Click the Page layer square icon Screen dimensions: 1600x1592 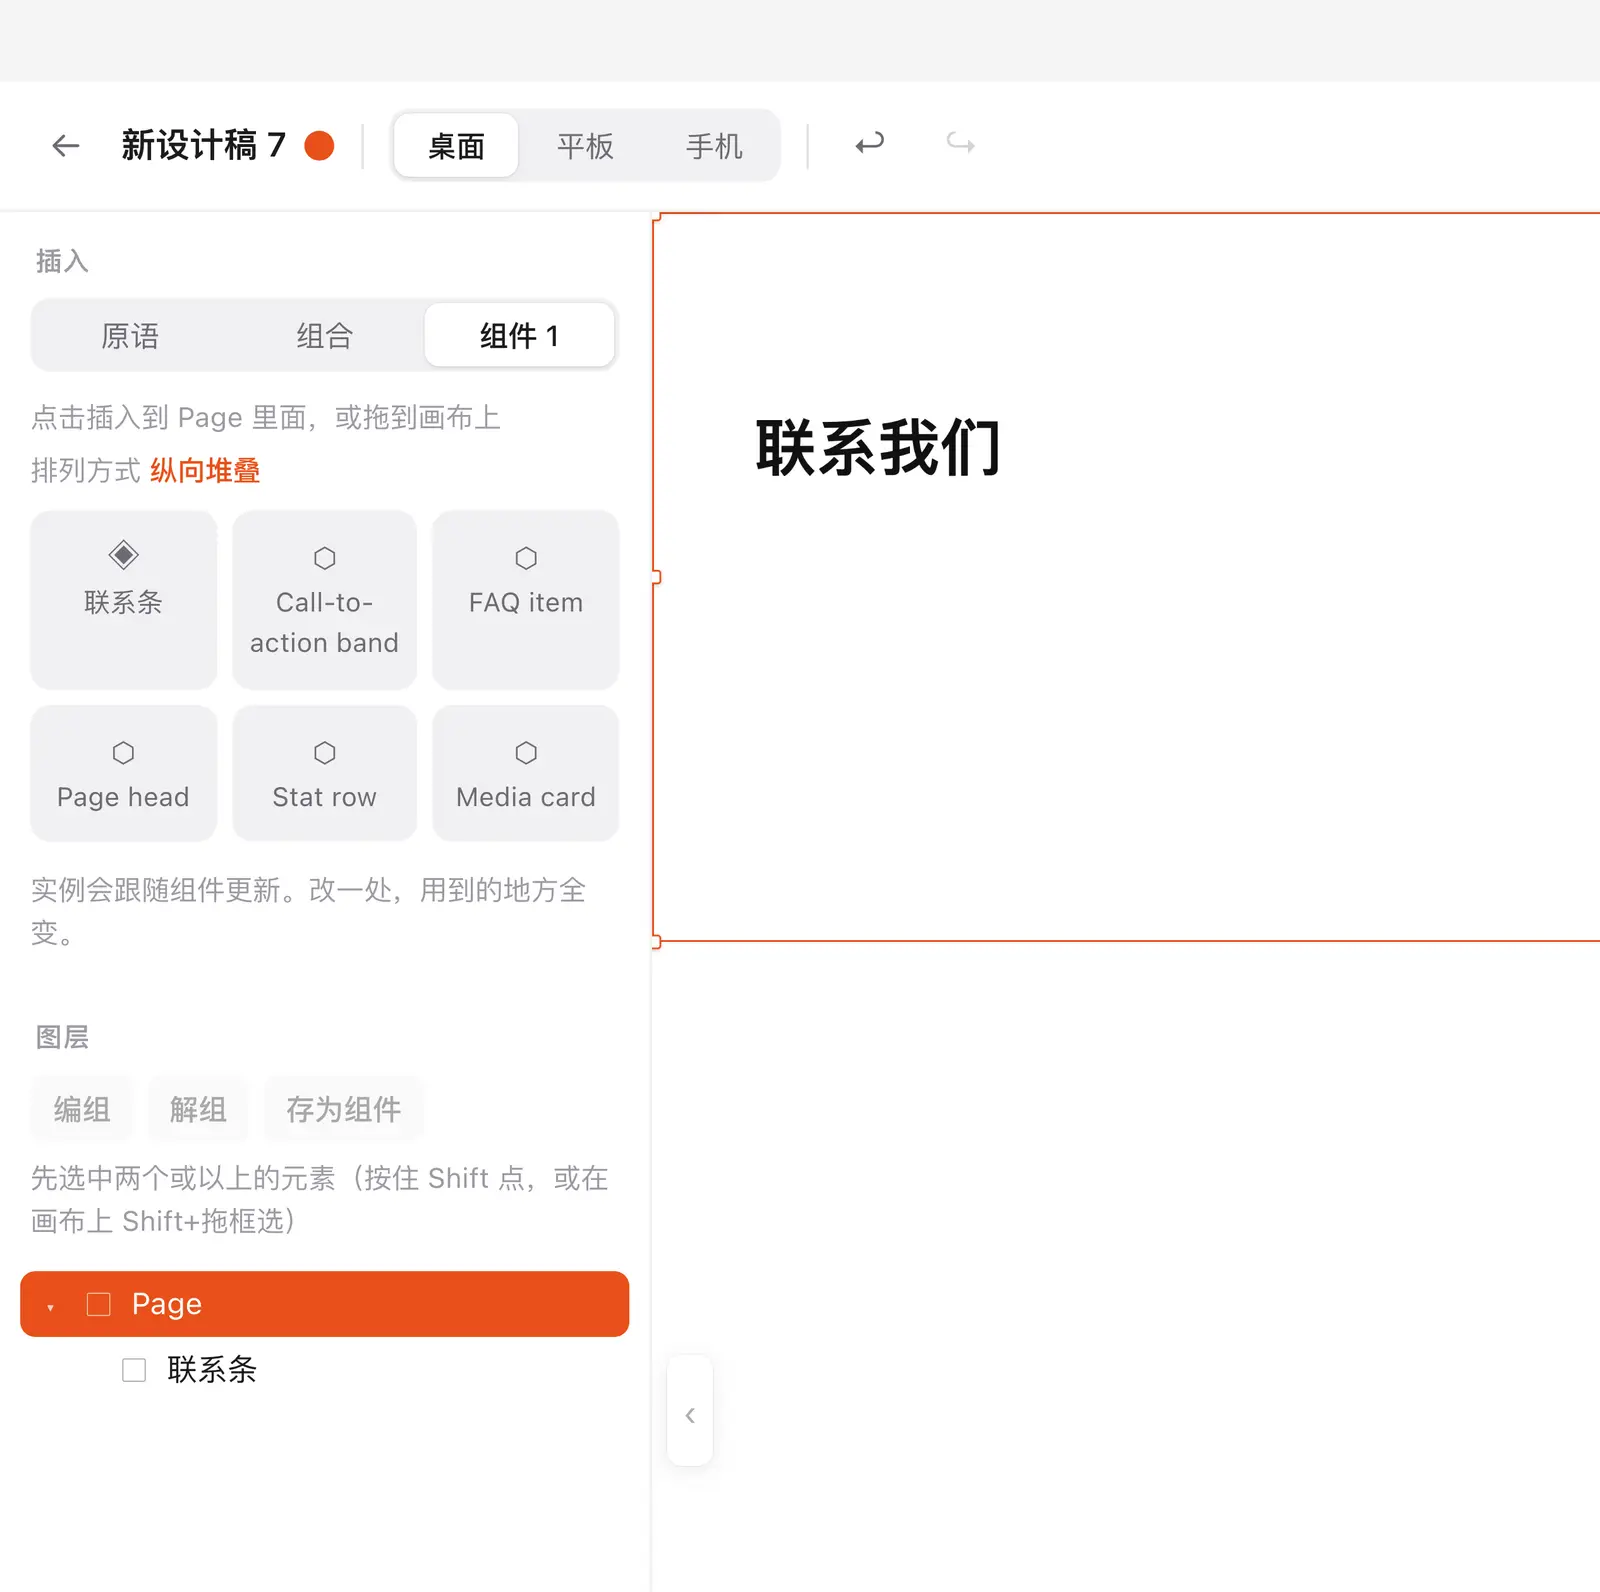pyautogui.click(x=99, y=1304)
